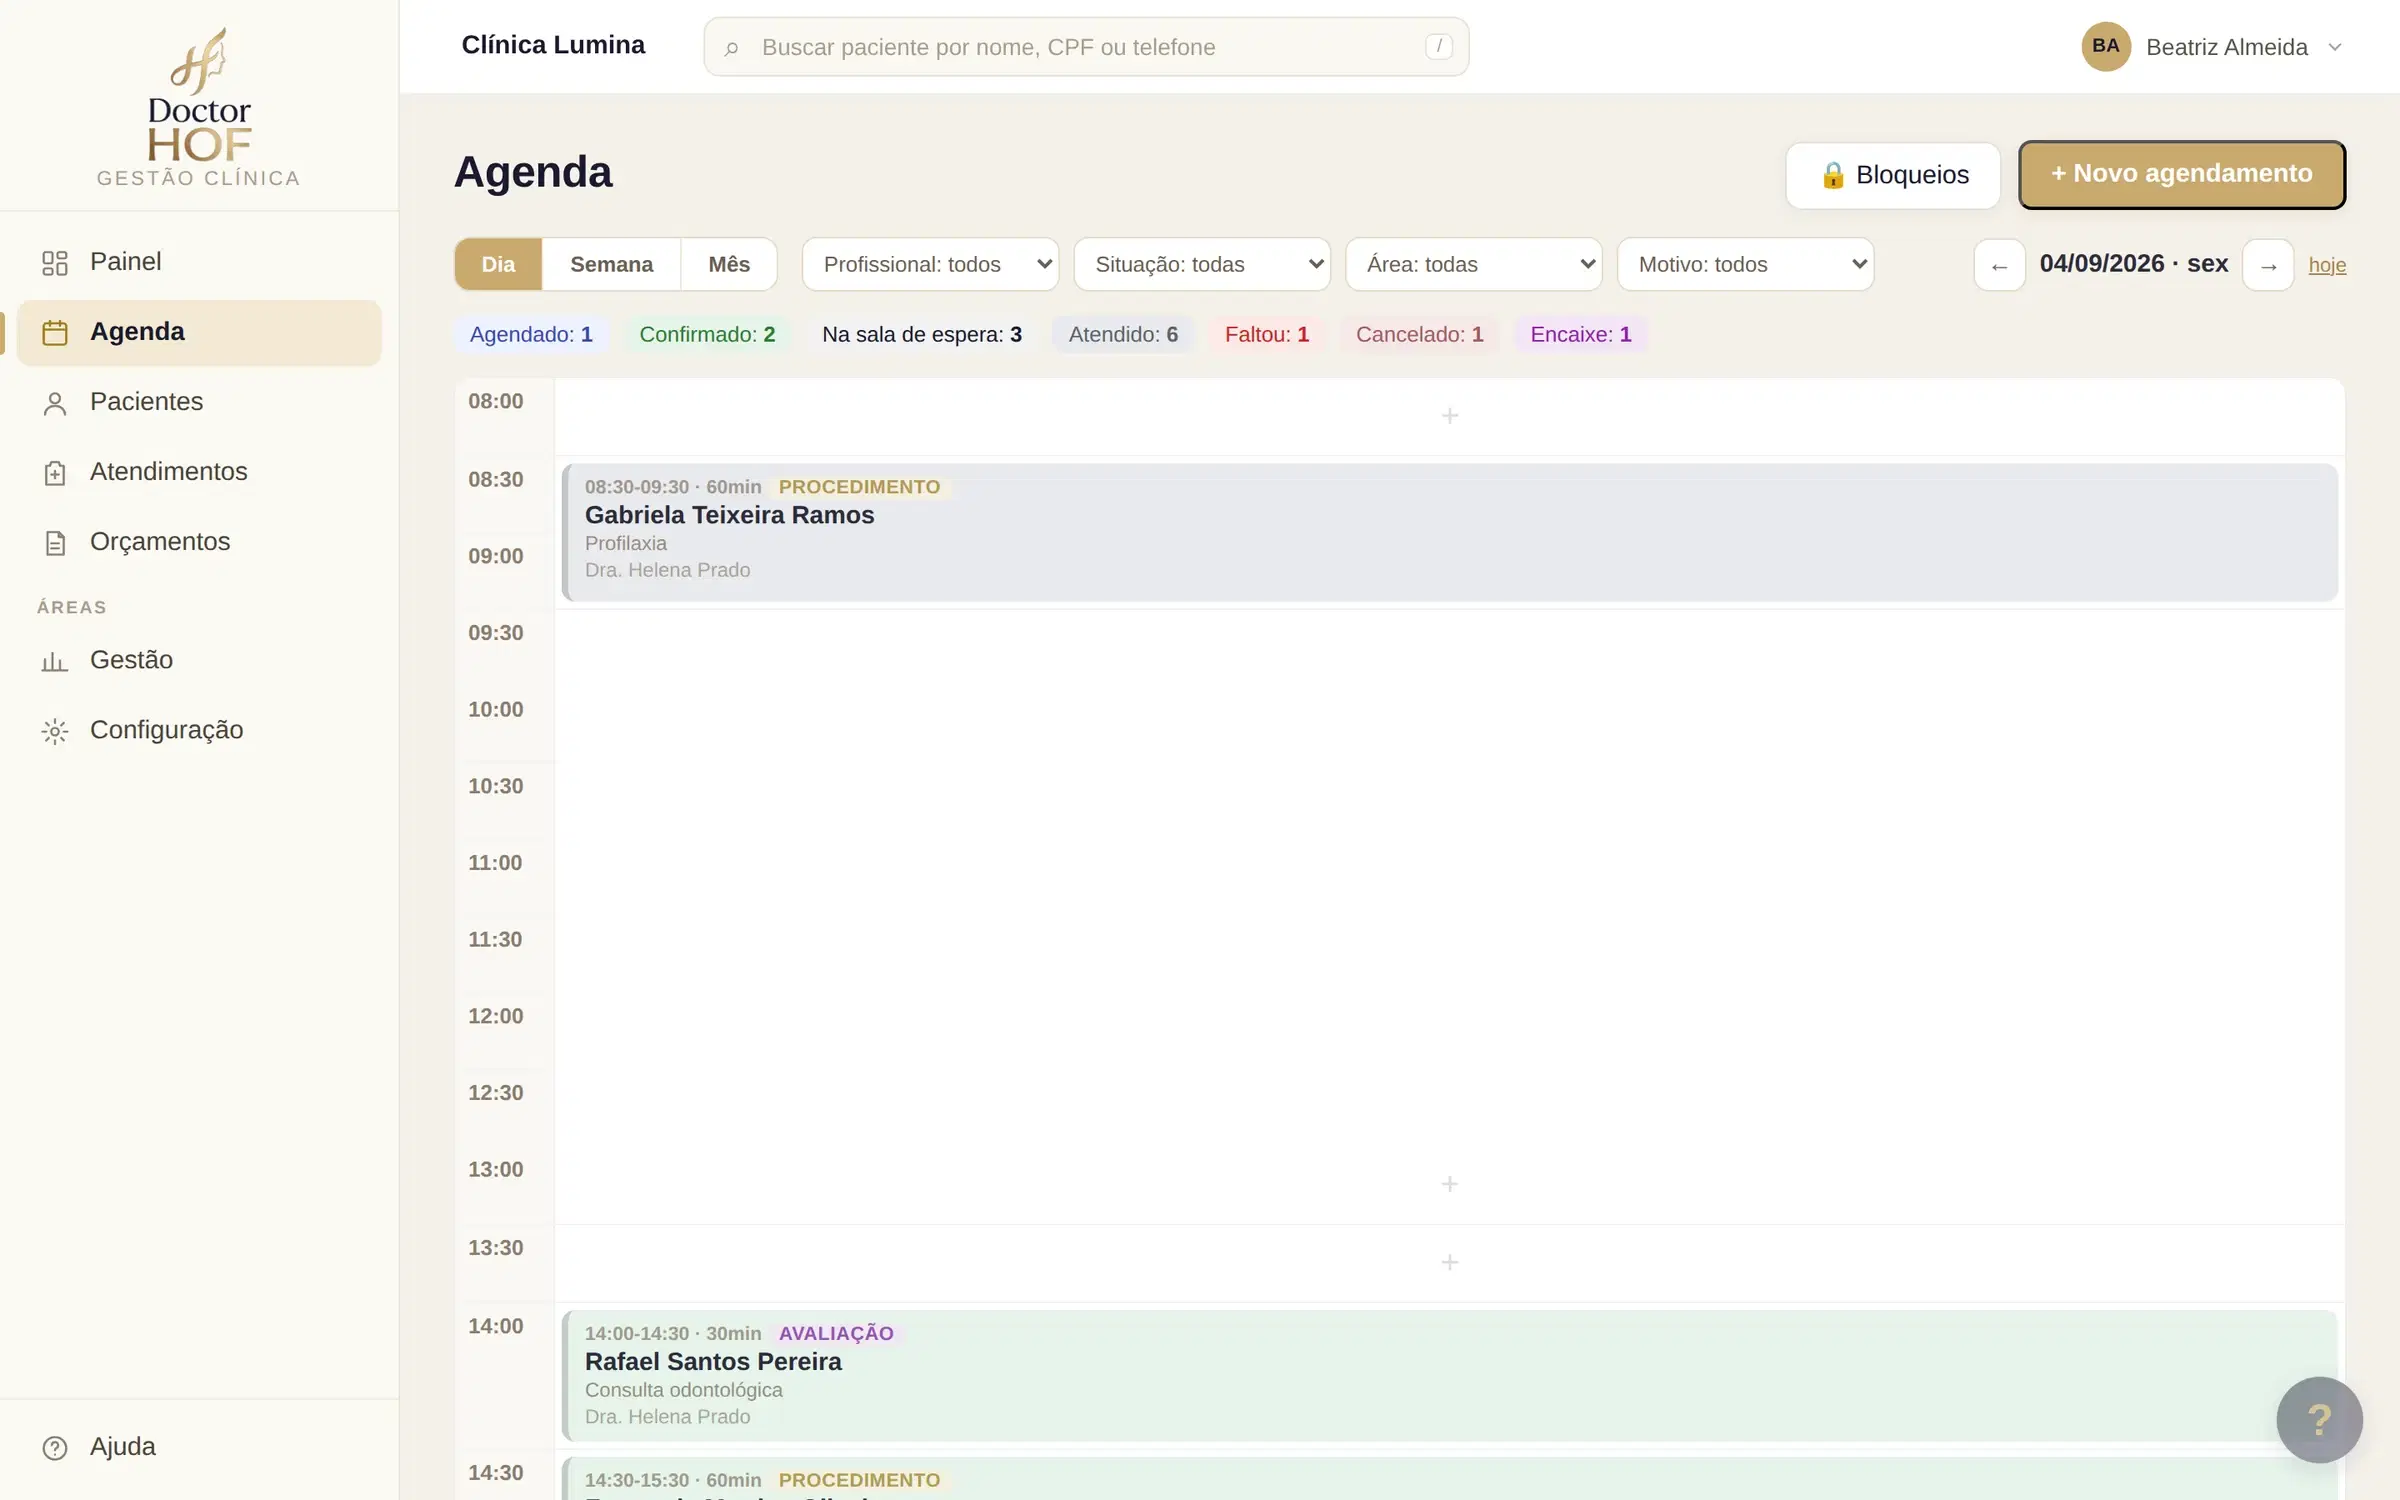Open the Área: todas dropdown

(1474, 264)
